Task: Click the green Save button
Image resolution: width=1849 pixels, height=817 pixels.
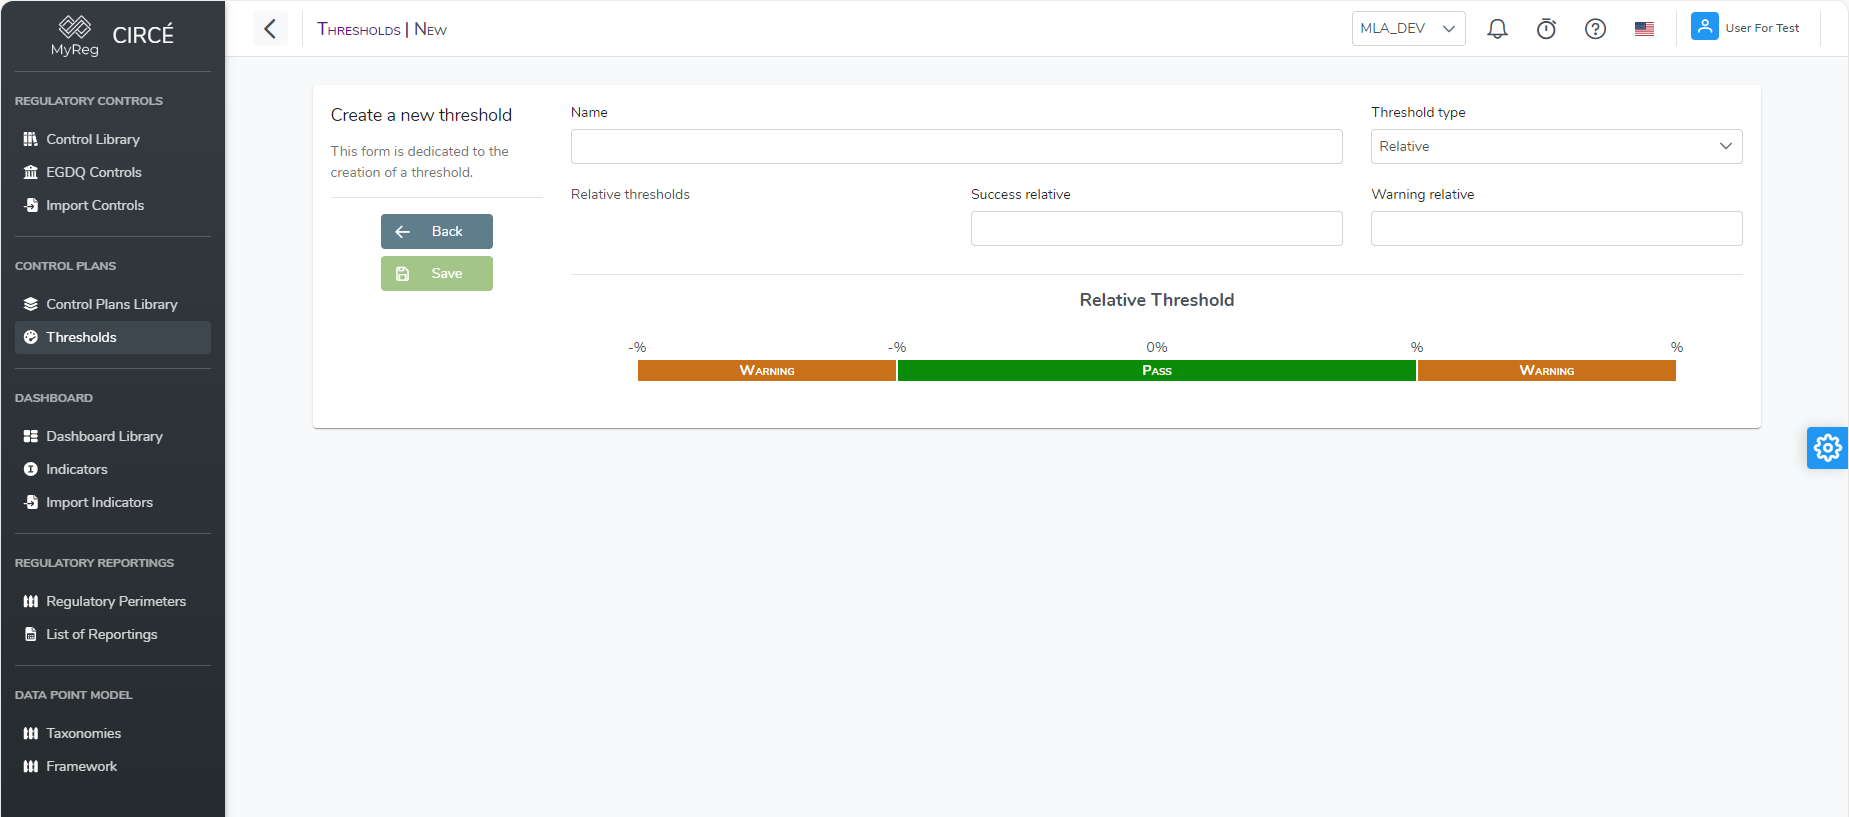Action: point(437,274)
